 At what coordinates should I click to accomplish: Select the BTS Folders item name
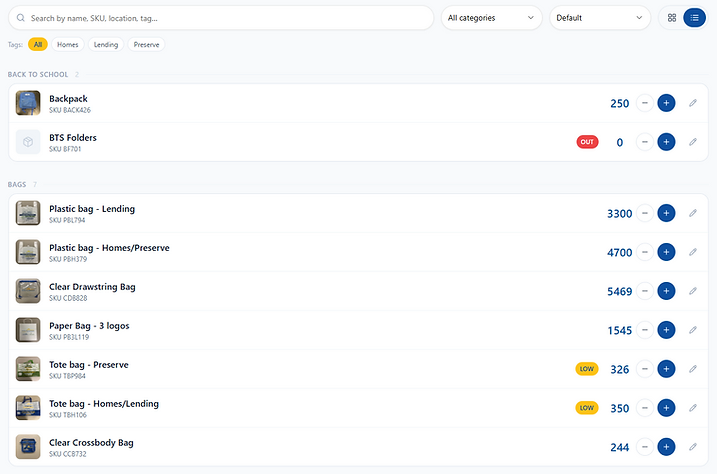click(73, 138)
